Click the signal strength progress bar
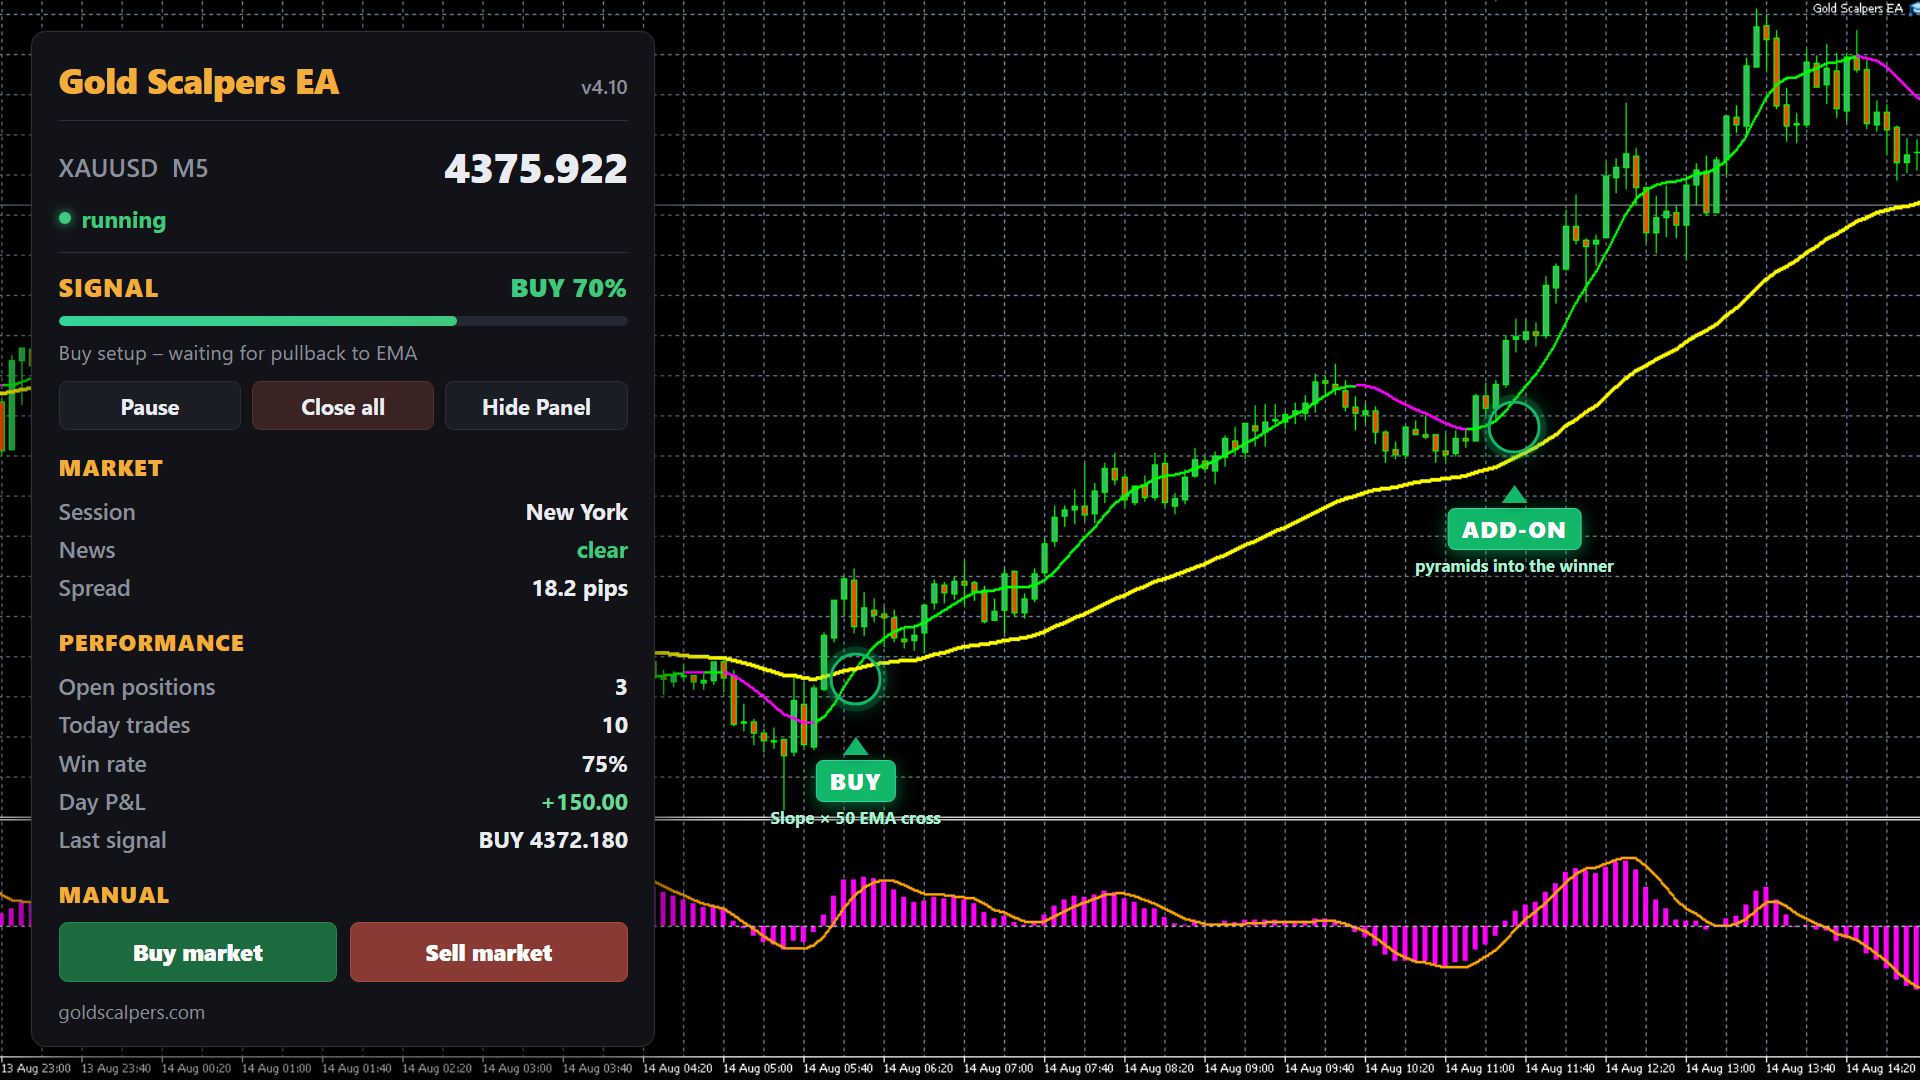This screenshot has height=1080, width=1920. click(343, 321)
